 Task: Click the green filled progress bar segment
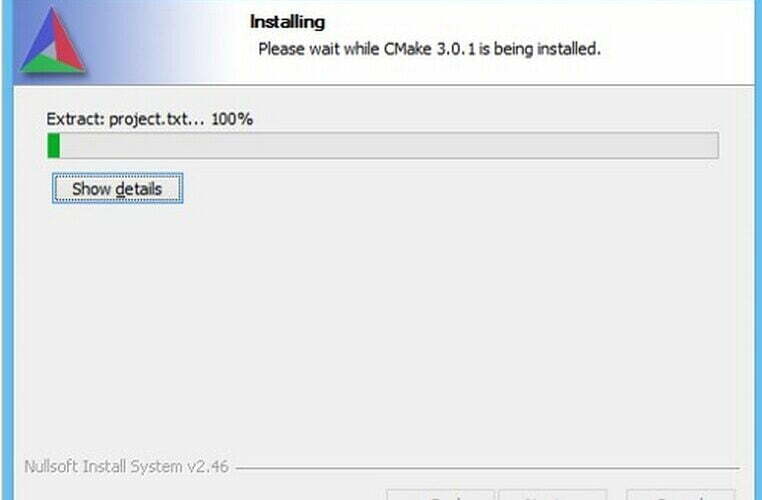click(x=53, y=145)
